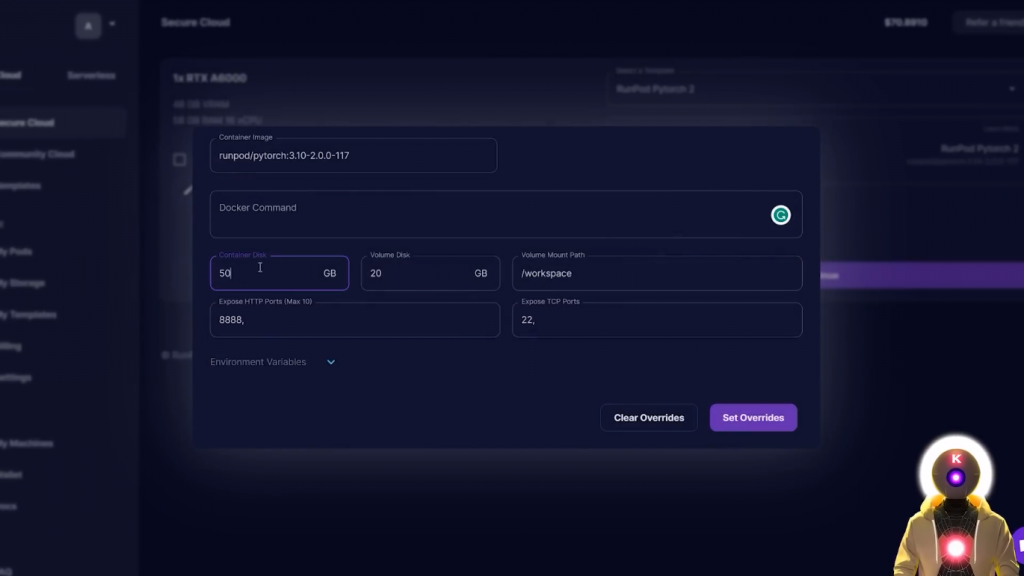Open the Select a Template dropdown
This screenshot has height=576, width=1024.
[815, 88]
